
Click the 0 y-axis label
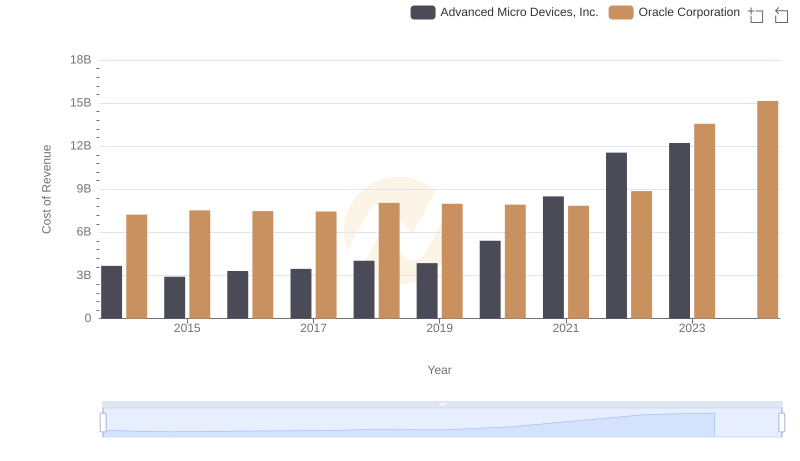88,318
